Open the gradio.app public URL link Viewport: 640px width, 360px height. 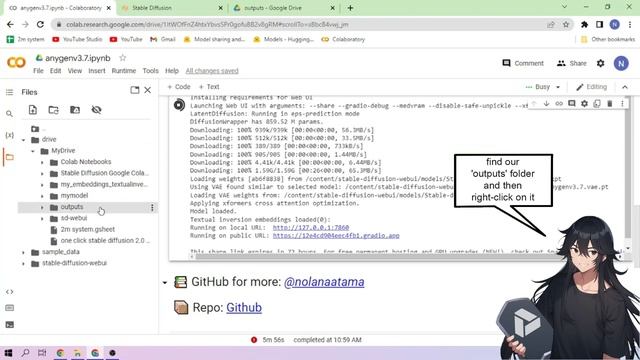point(336,236)
